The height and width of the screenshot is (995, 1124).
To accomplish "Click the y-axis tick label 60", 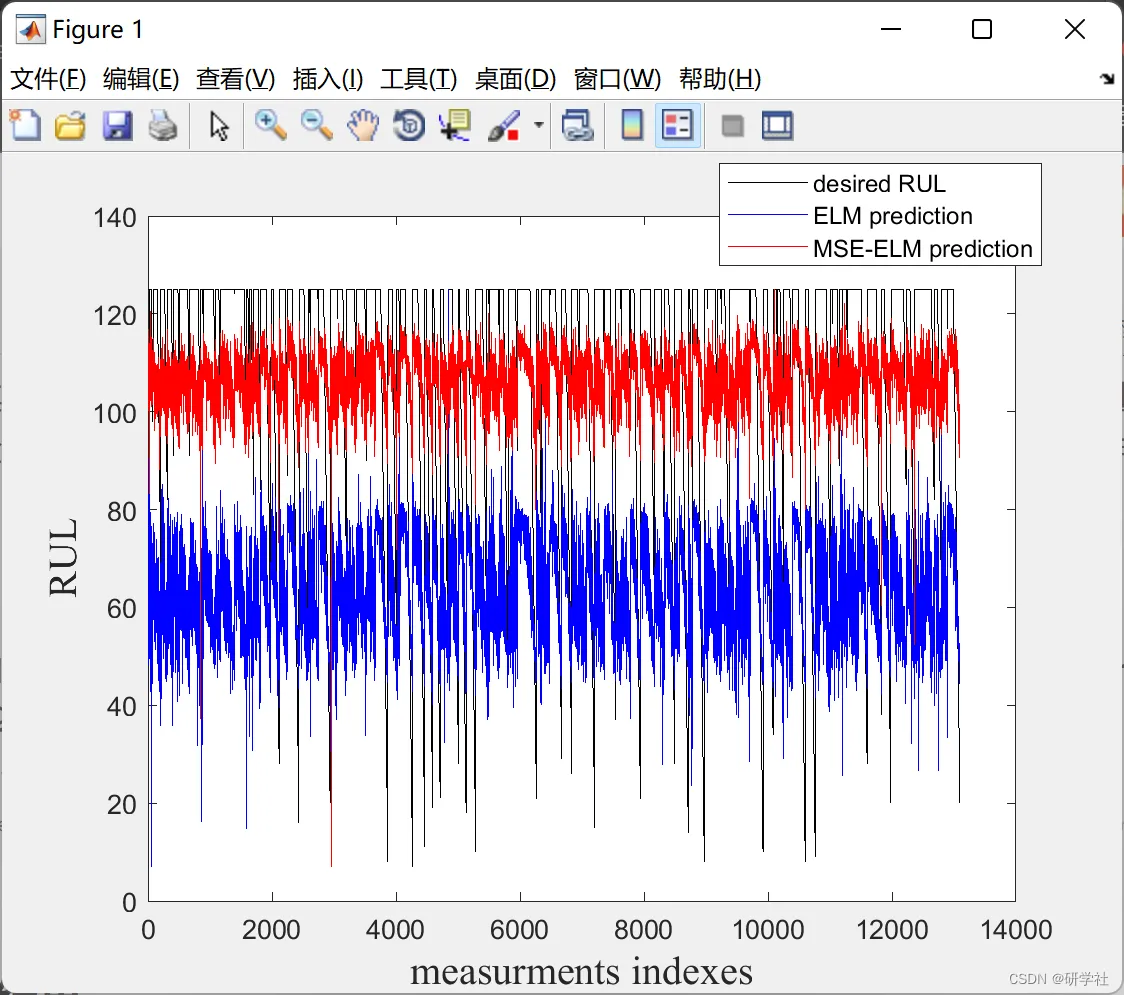I will [122, 609].
